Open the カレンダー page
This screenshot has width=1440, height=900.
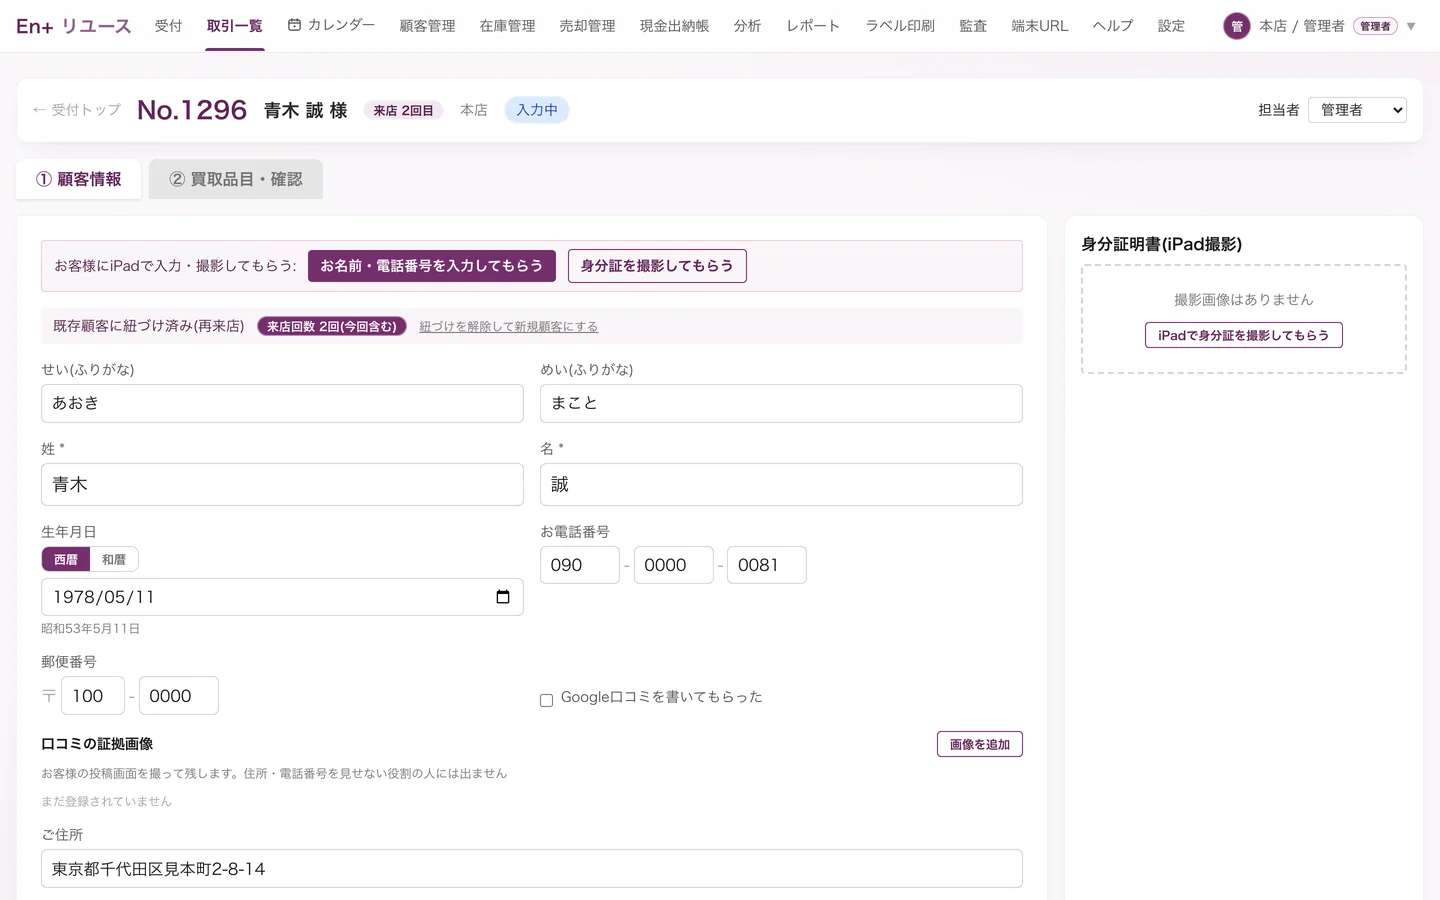point(331,25)
